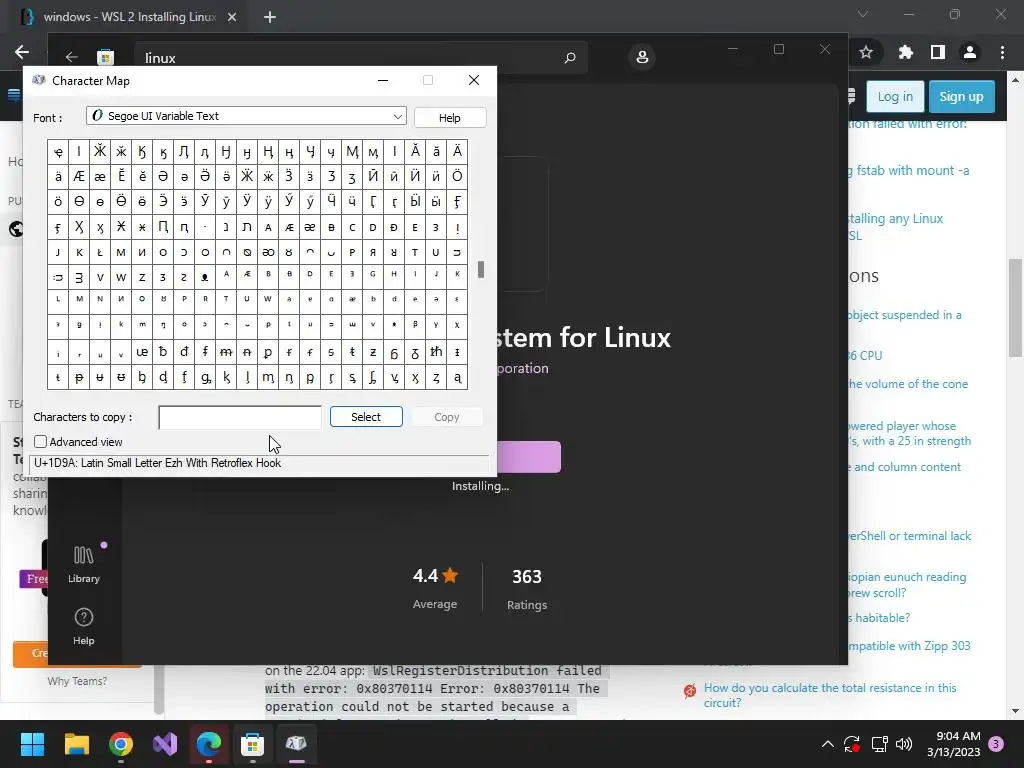1024x768 pixels.
Task: Open the 'fstab with mount -a' link
Action: 908,170
